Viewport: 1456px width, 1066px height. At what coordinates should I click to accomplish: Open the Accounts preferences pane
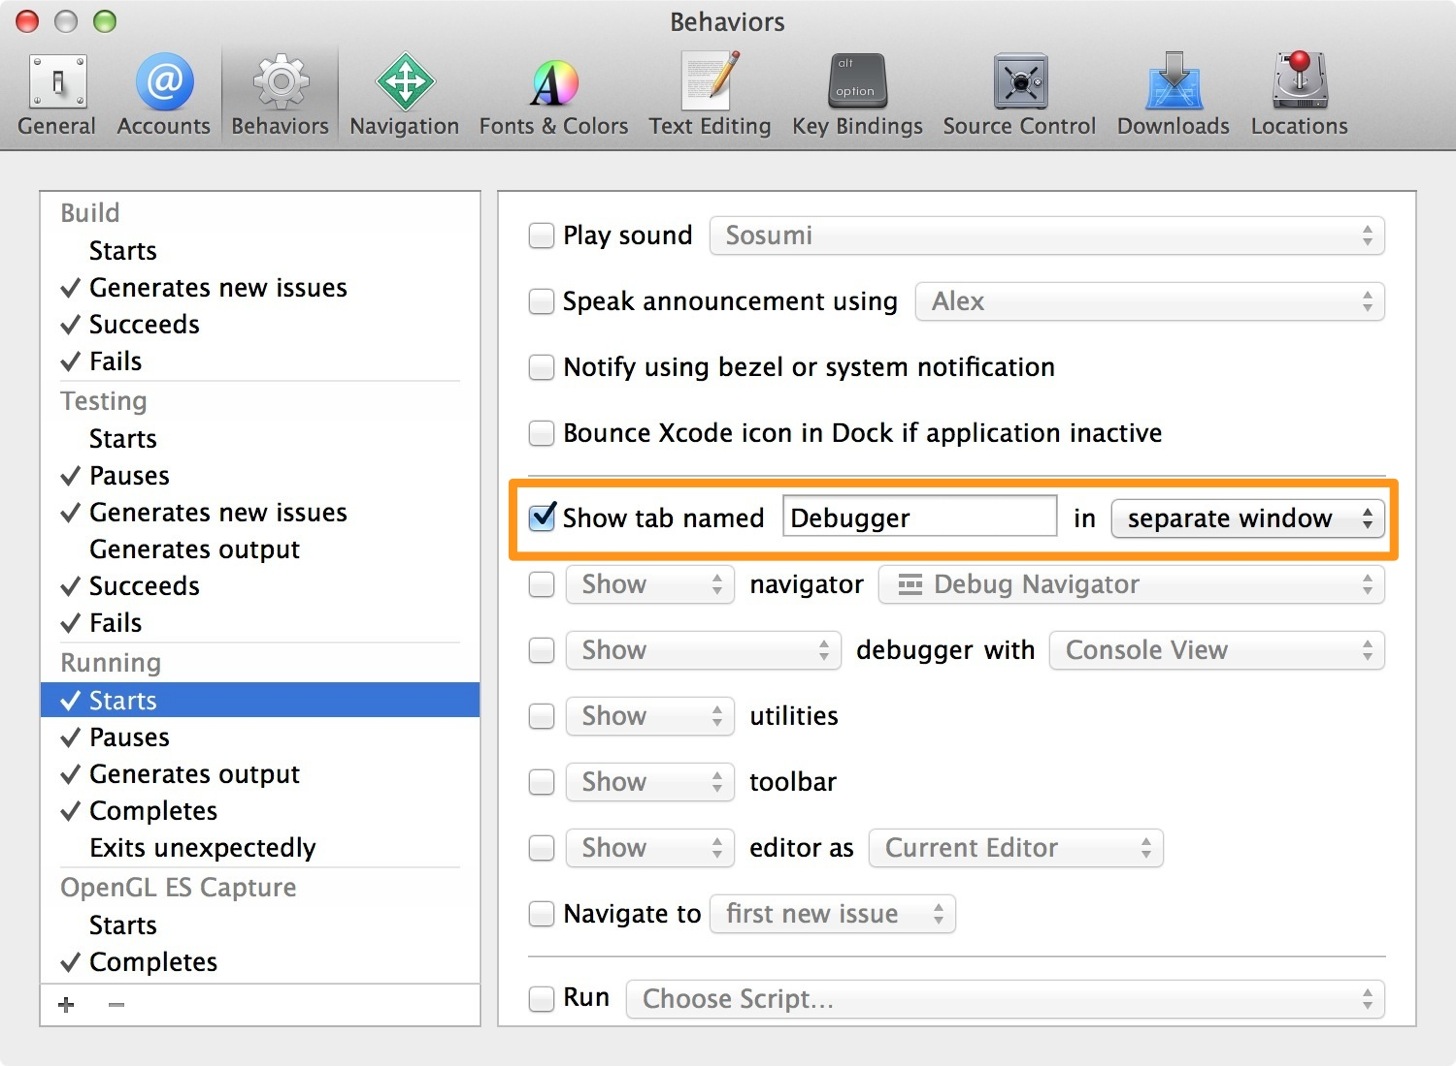[164, 96]
